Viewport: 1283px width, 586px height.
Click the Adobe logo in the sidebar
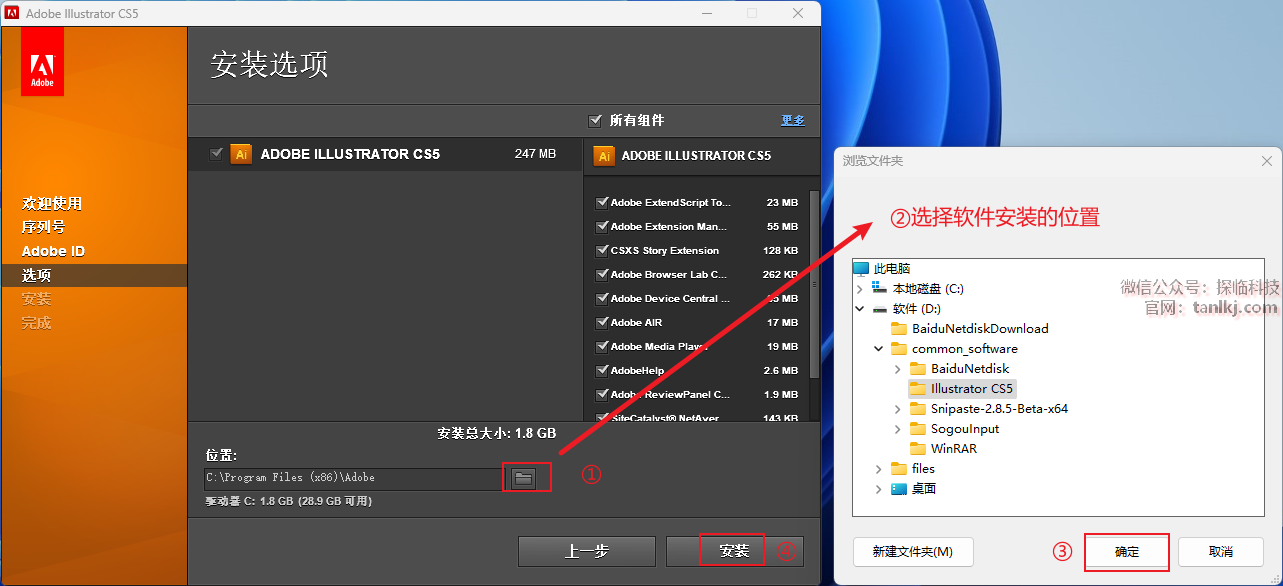point(42,61)
